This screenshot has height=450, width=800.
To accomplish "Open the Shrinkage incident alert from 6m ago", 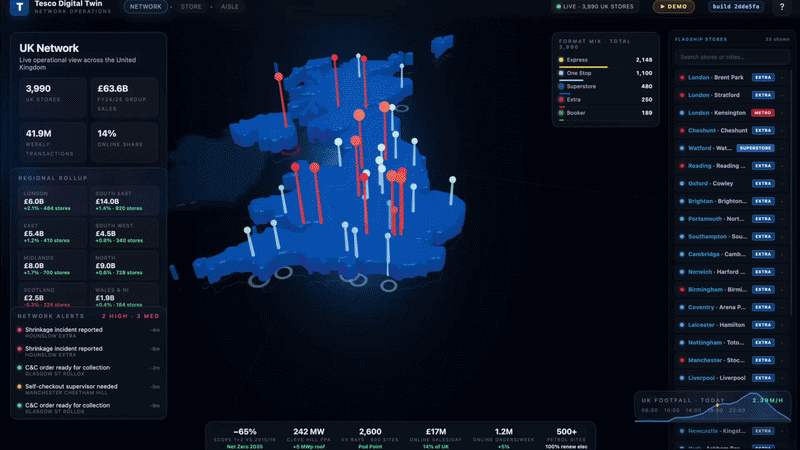I will coord(89,352).
